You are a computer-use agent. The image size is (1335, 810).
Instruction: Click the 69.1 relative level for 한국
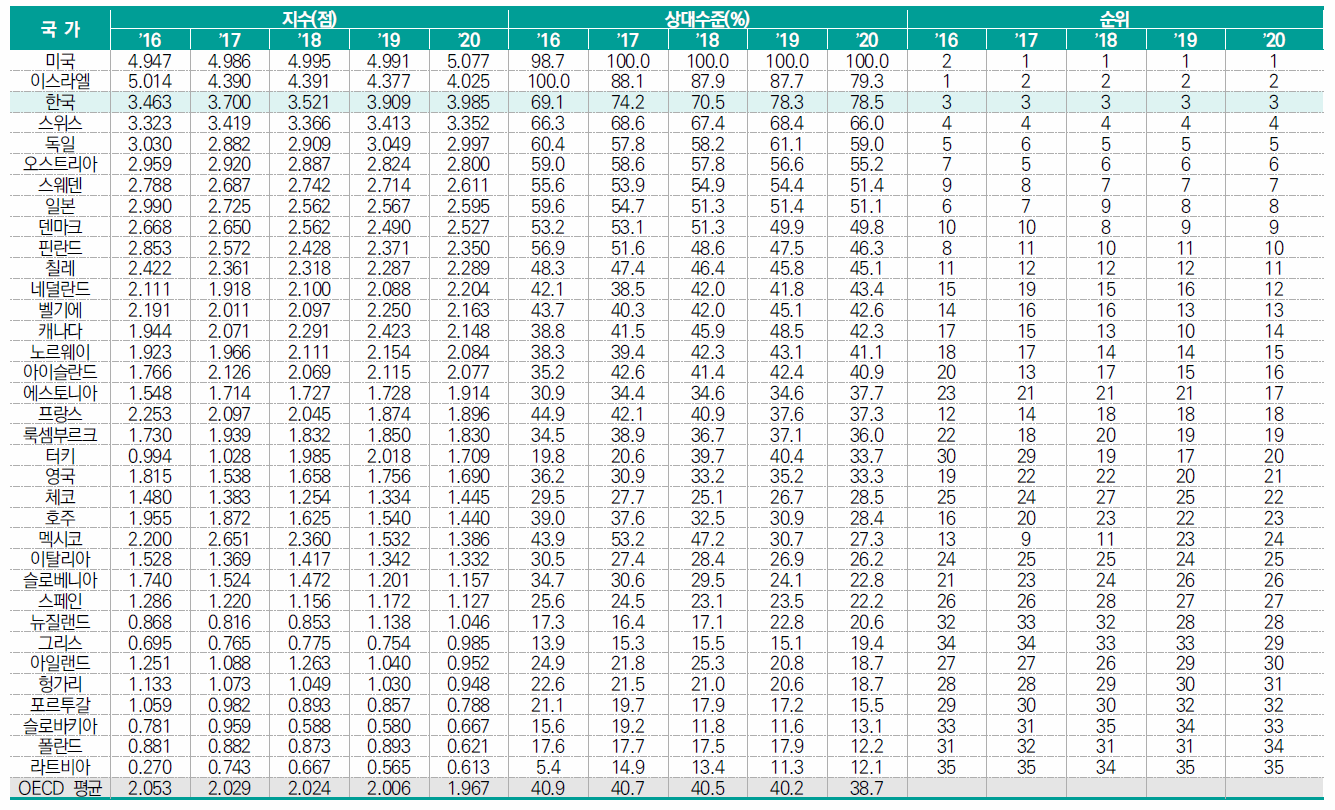click(548, 102)
